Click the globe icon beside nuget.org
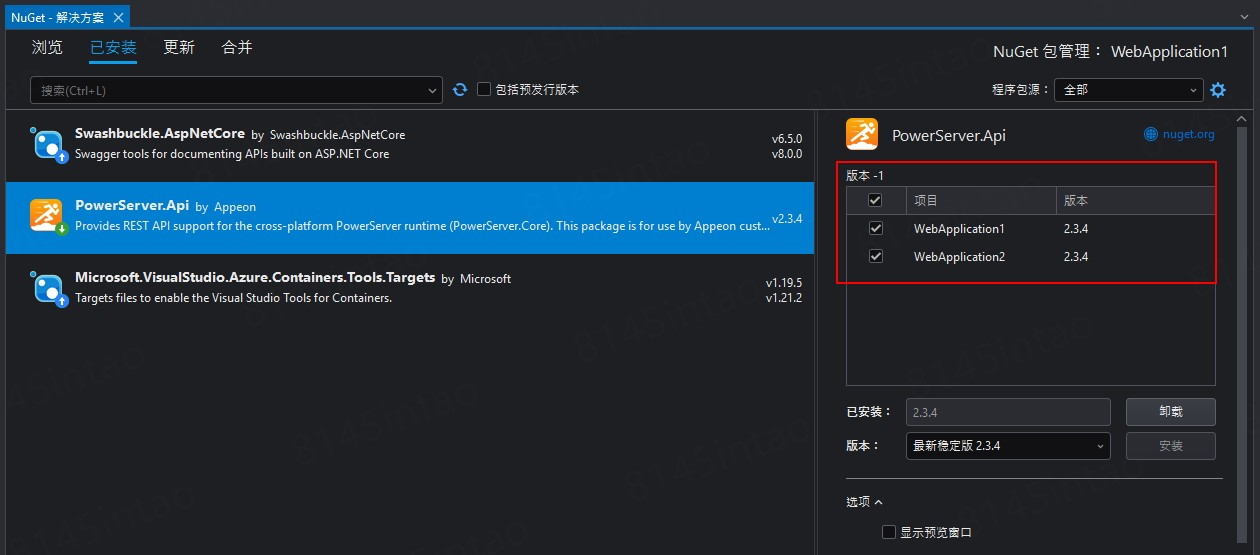1260x555 pixels. pyautogui.click(x=1151, y=134)
